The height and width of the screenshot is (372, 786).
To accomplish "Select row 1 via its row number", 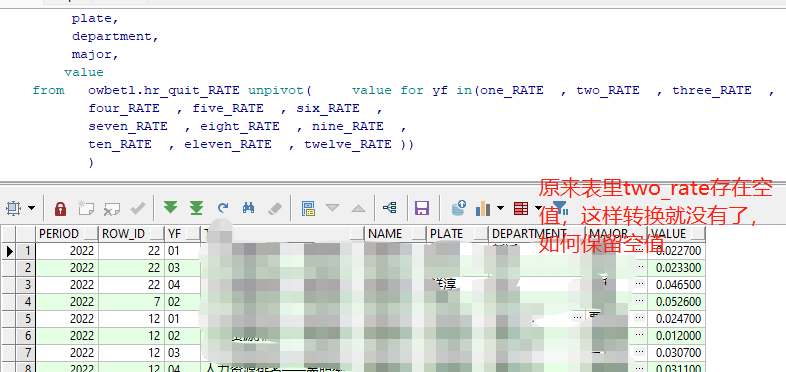I will click(x=27, y=250).
